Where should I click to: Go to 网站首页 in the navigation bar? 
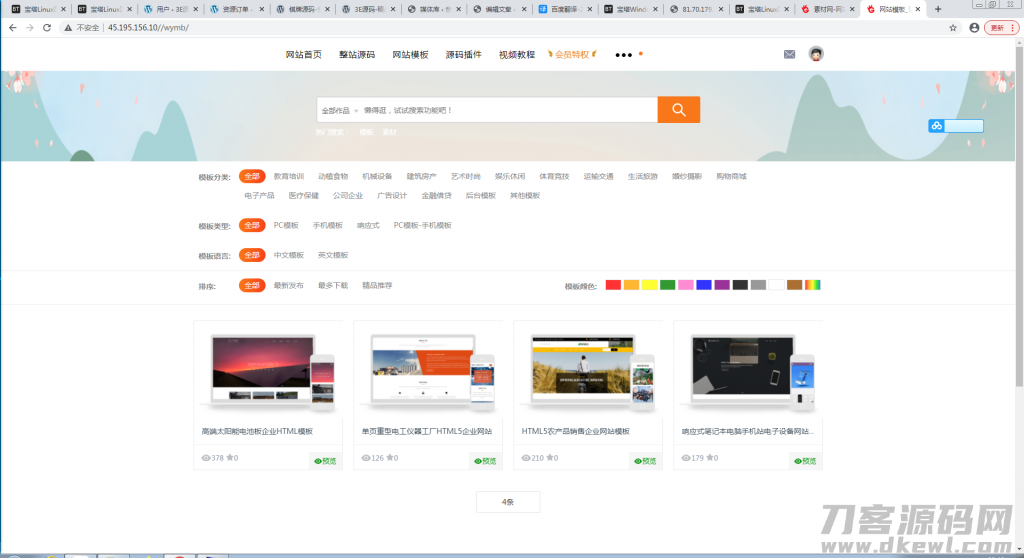tap(304, 55)
